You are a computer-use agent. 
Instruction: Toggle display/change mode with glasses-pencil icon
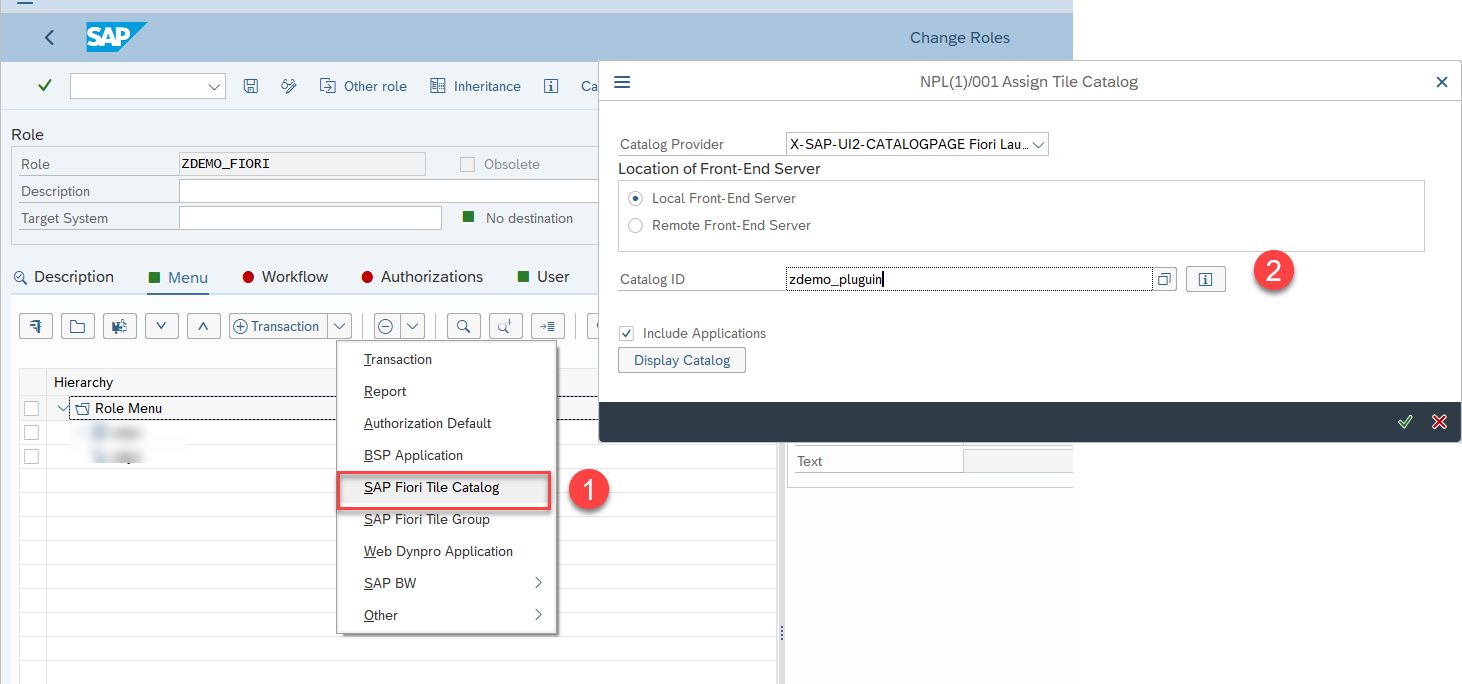click(x=289, y=86)
